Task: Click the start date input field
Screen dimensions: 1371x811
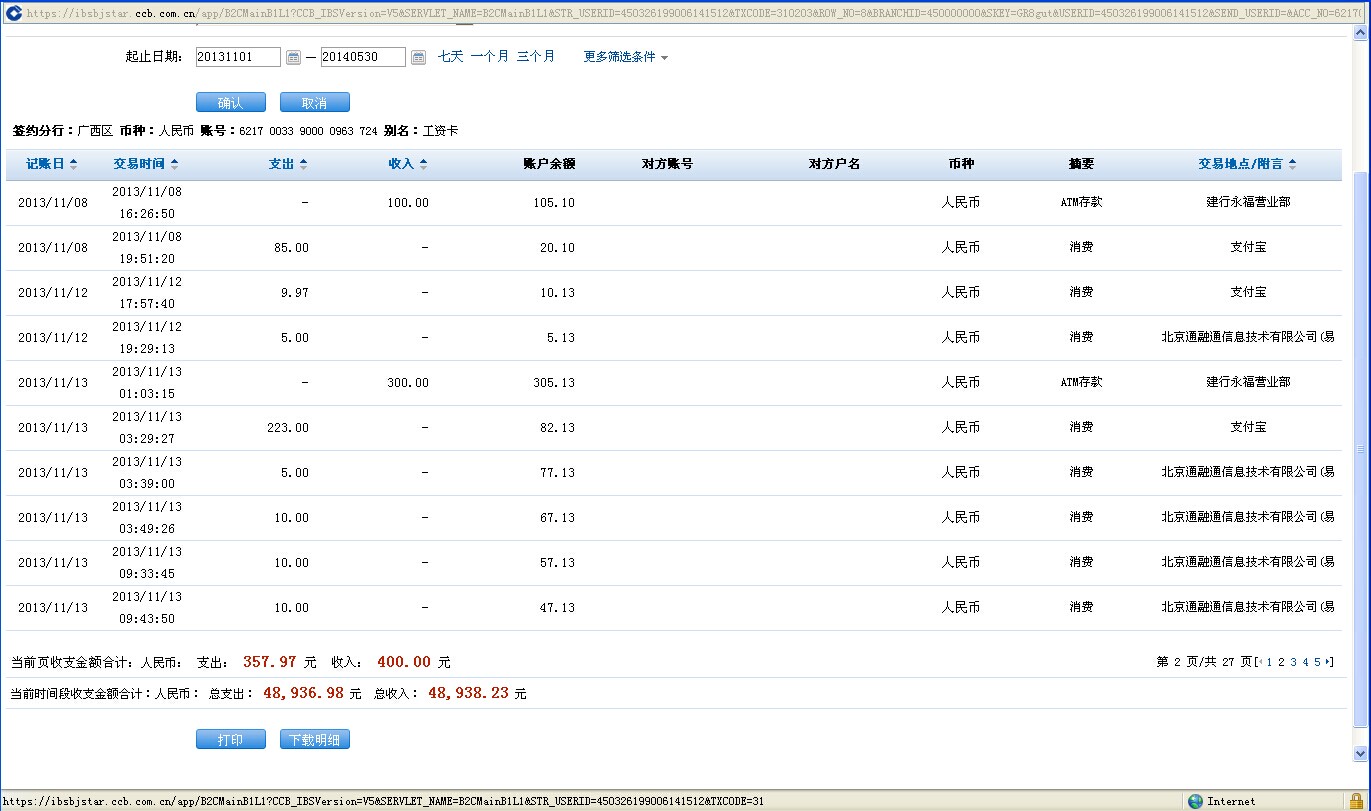Action: (x=238, y=57)
